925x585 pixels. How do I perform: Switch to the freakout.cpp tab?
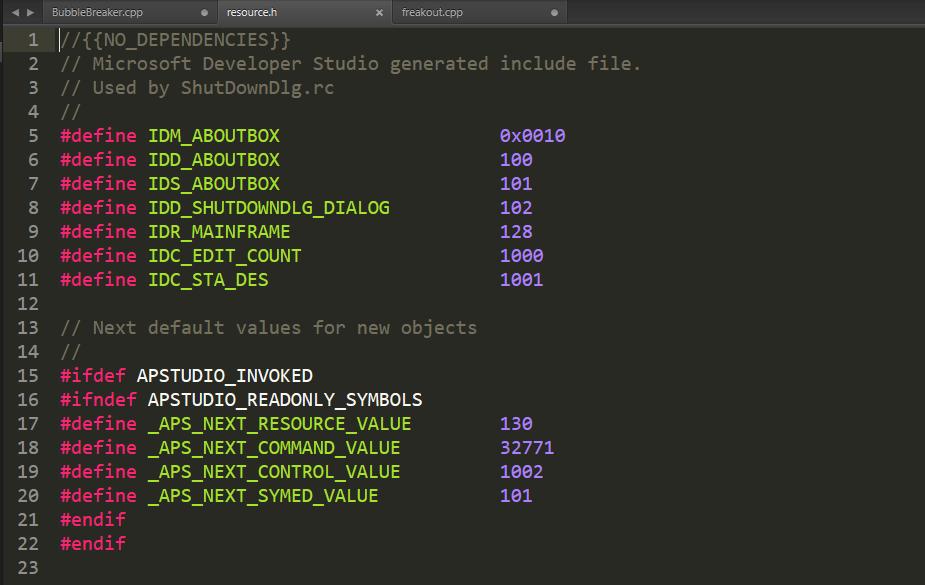pyautogui.click(x=432, y=13)
